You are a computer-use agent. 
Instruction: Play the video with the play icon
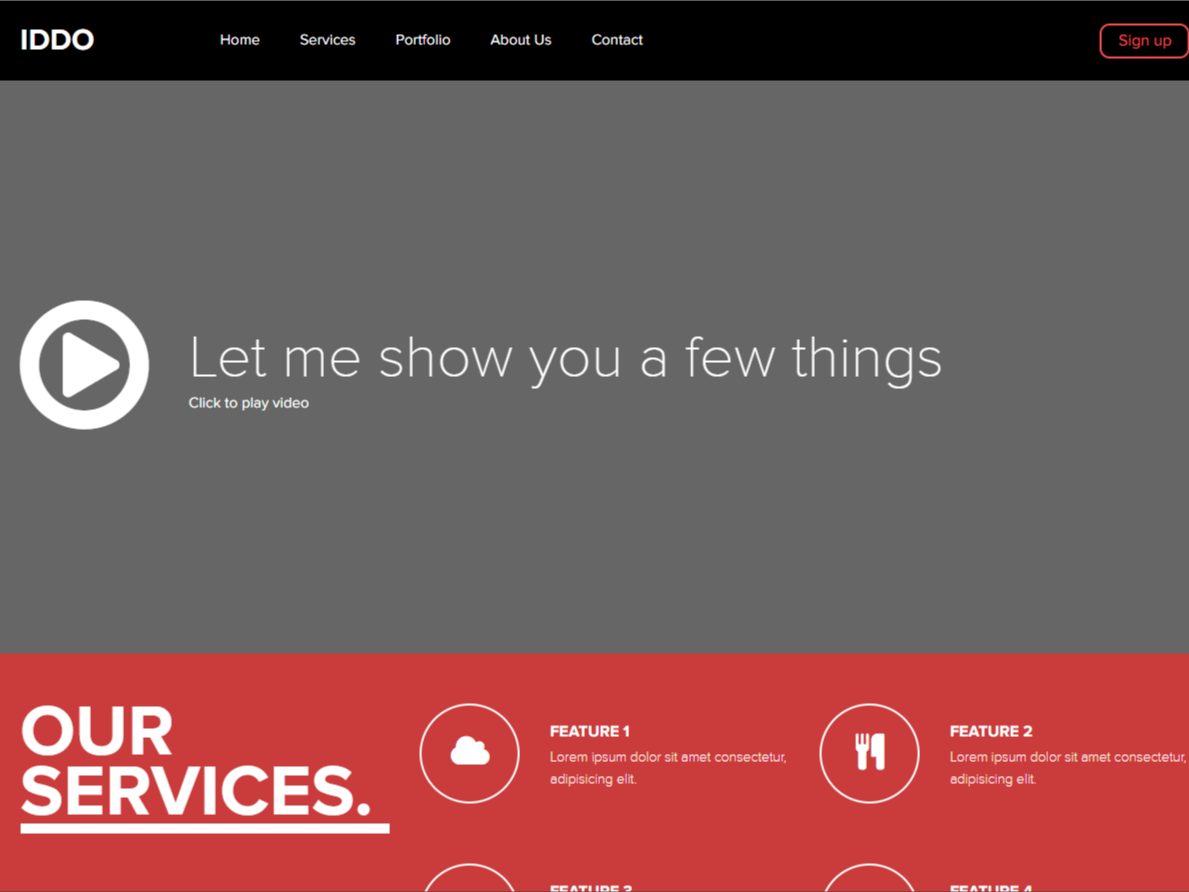point(84,365)
